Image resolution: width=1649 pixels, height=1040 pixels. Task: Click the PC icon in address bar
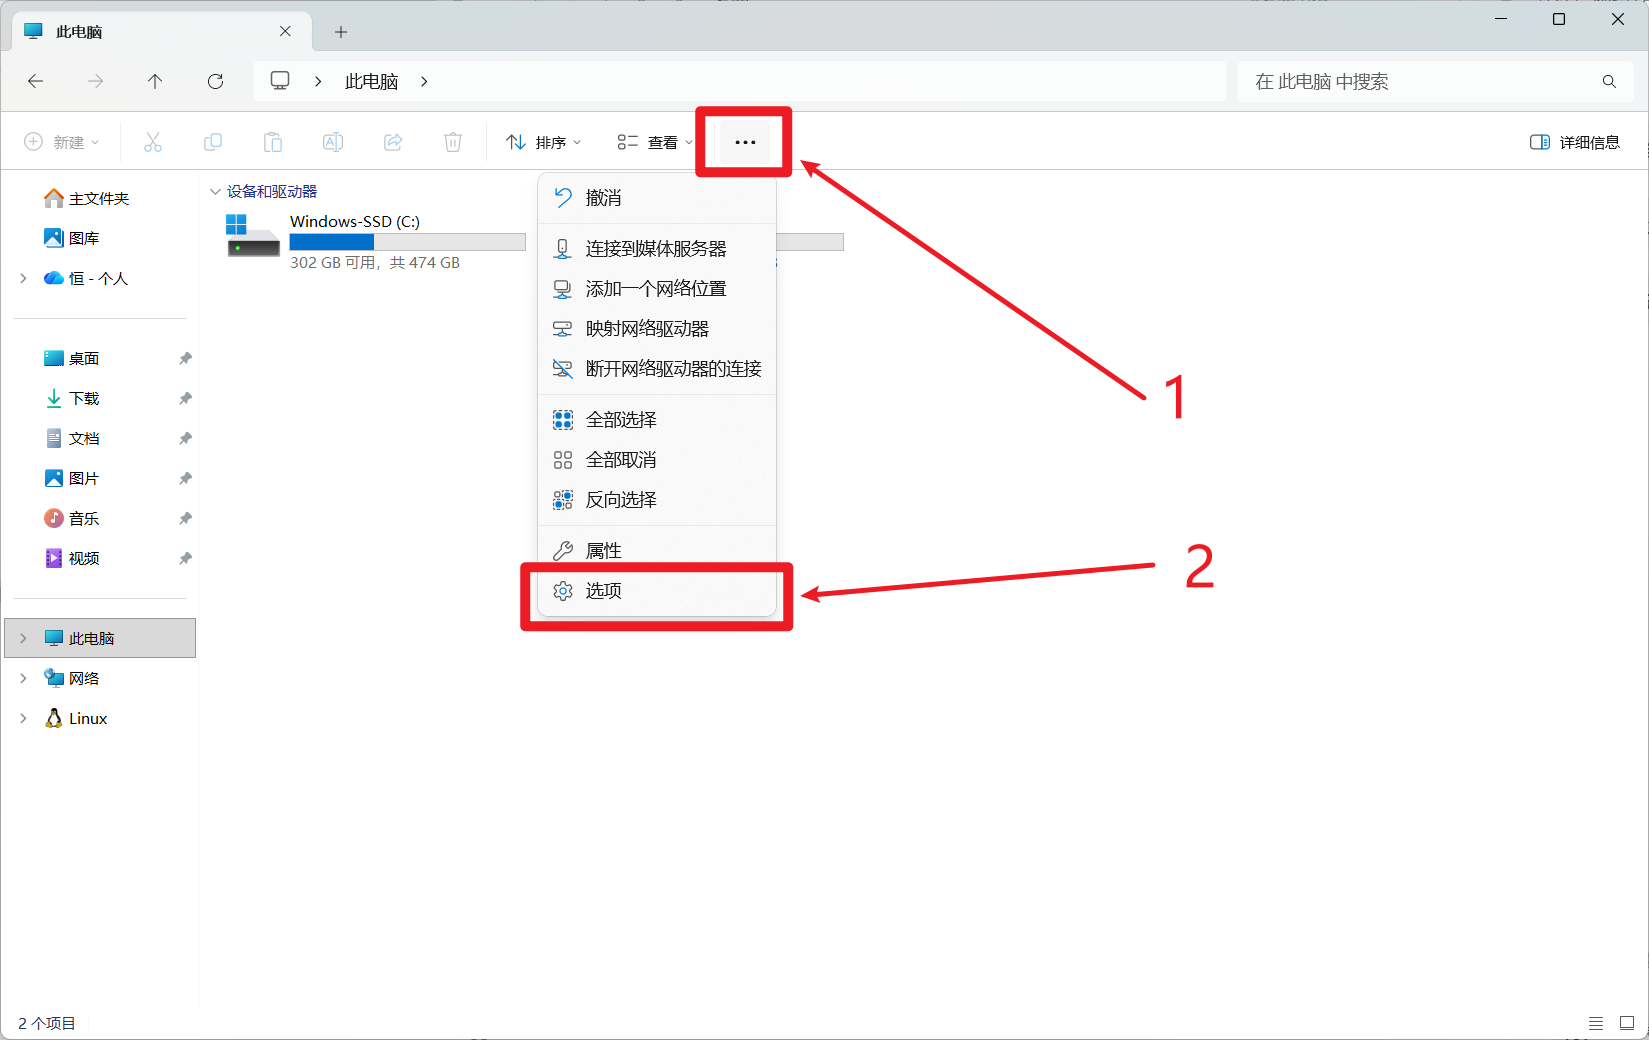click(280, 80)
